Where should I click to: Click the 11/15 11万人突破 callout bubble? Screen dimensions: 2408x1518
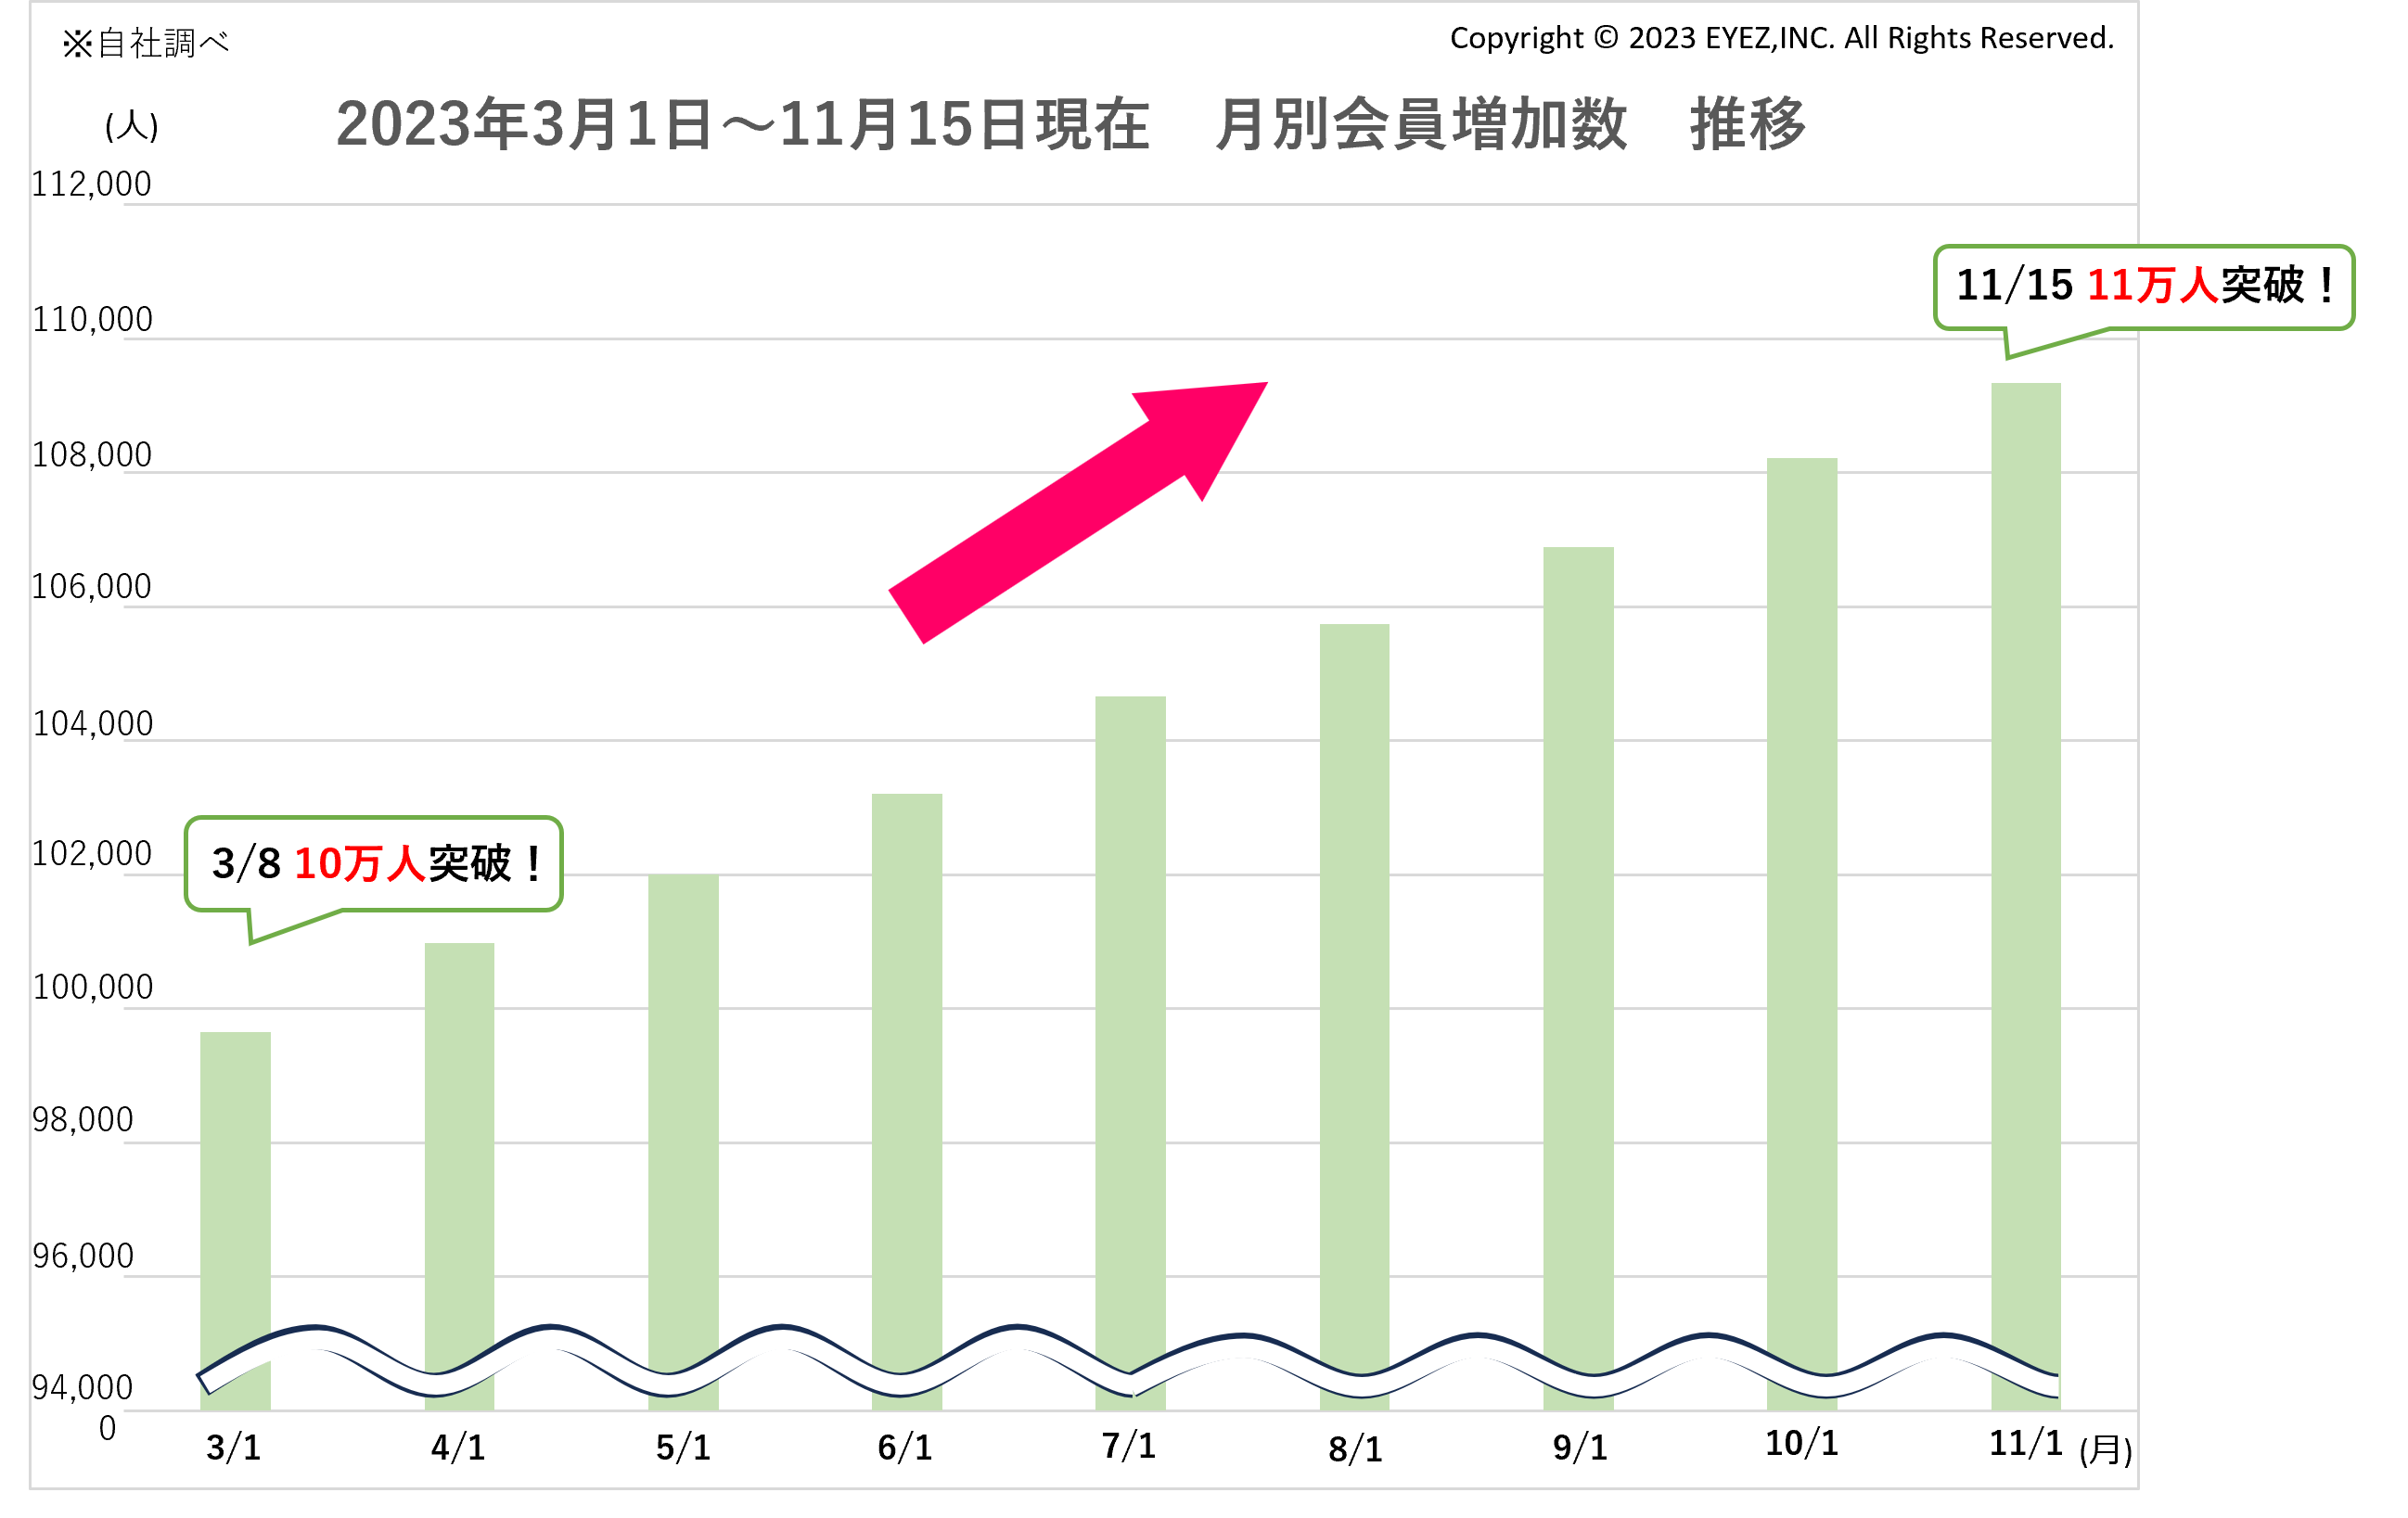point(2143,286)
